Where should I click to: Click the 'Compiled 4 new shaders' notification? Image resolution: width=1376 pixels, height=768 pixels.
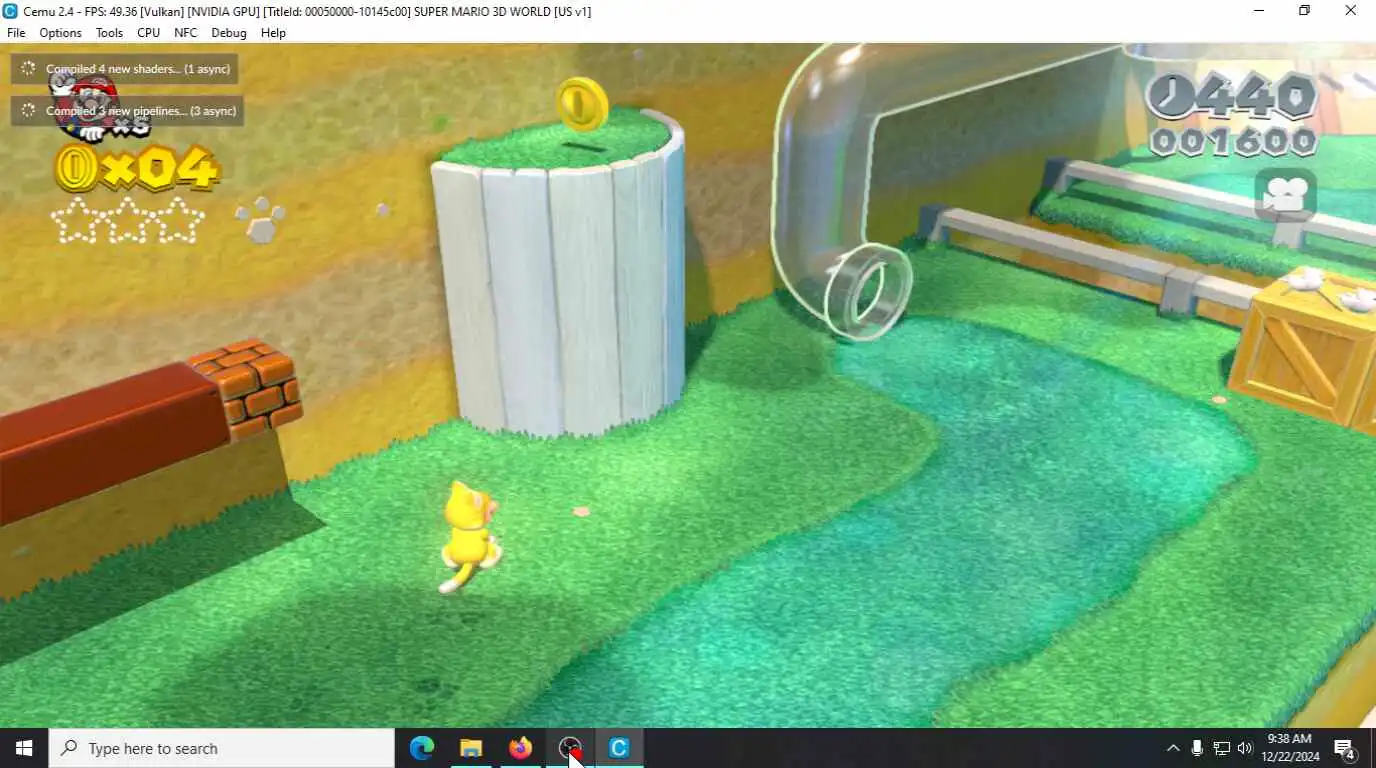[x=126, y=69]
